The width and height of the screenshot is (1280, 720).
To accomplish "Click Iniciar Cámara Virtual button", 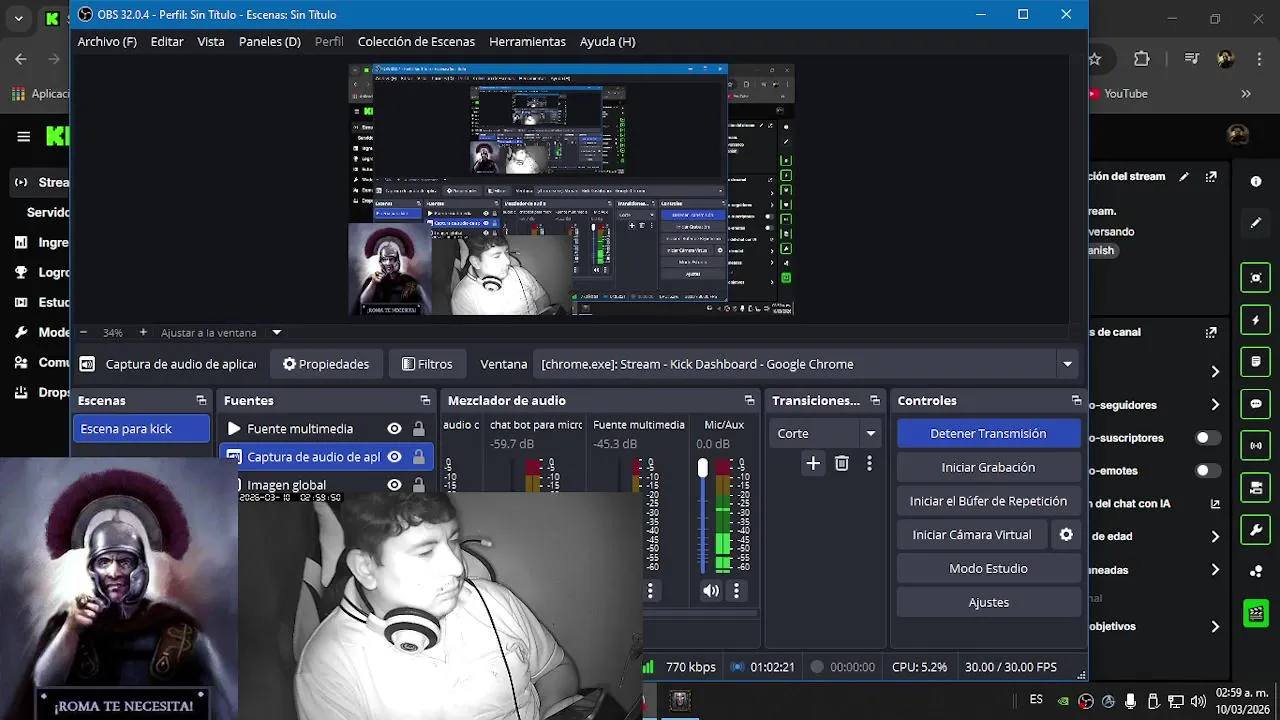I will pos(971,535).
